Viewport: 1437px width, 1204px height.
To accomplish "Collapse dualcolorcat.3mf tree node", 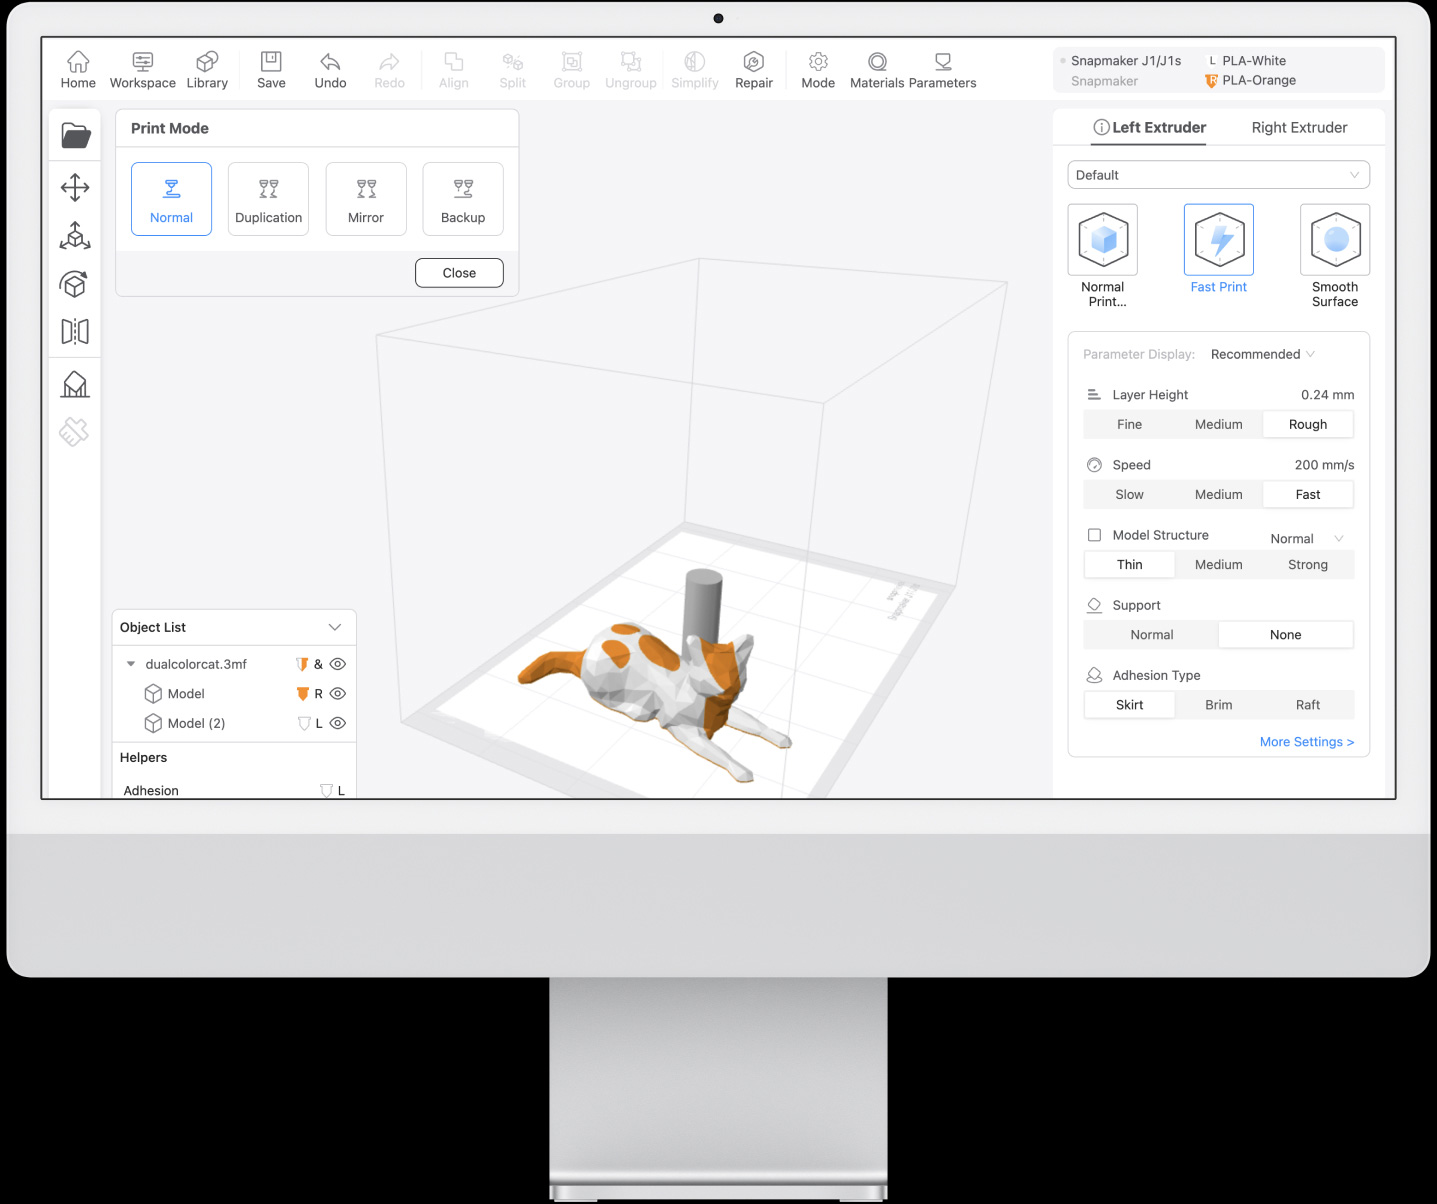I will coord(130,664).
